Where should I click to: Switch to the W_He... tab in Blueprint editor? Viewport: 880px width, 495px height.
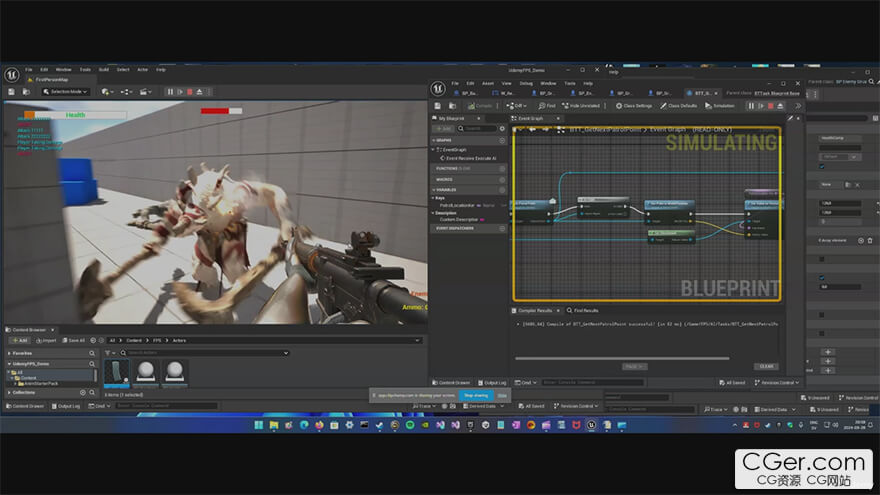[x=504, y=93]
